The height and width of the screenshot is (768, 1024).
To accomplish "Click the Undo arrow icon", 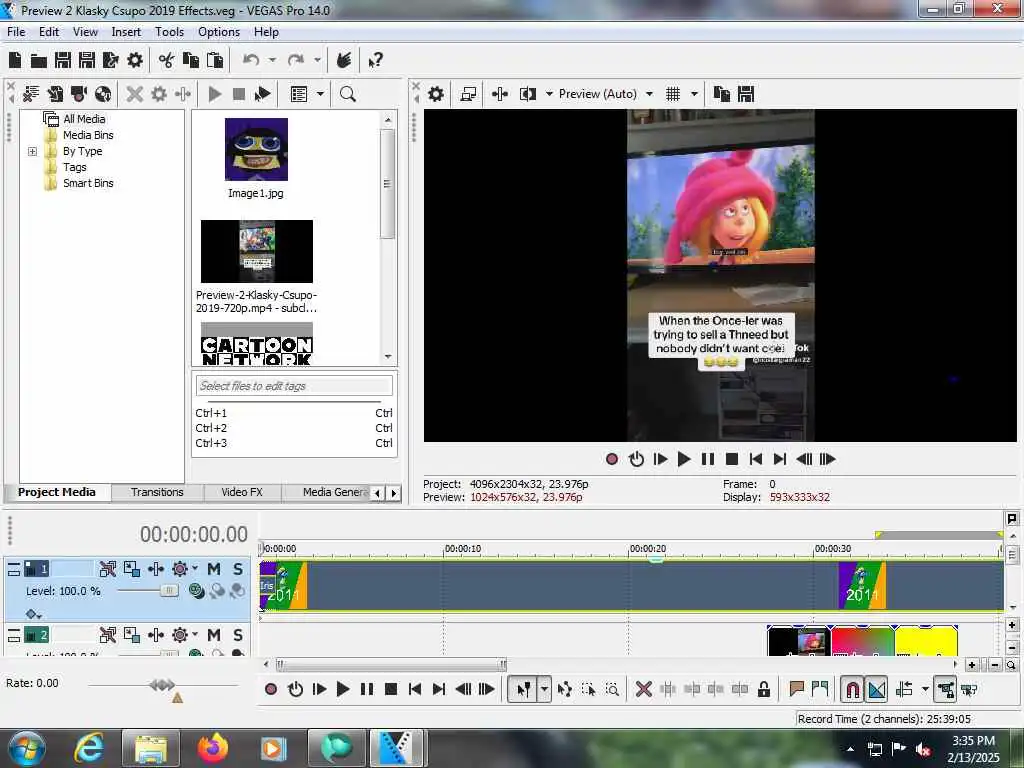I will [250, 61].
